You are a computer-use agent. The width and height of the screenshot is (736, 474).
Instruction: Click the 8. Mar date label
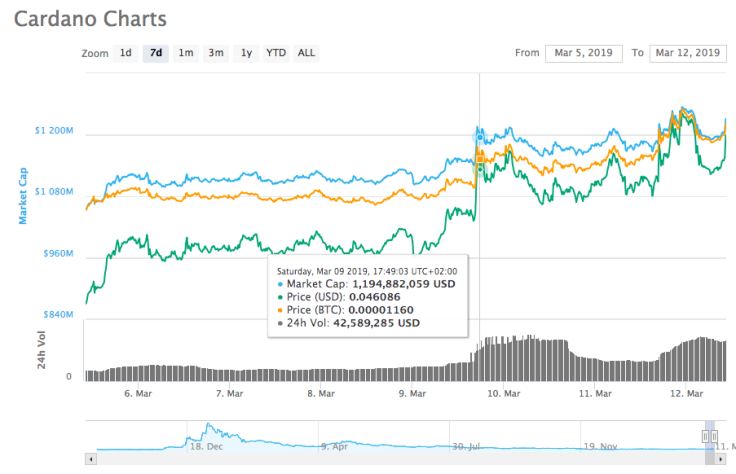click(x=321, y=394)
